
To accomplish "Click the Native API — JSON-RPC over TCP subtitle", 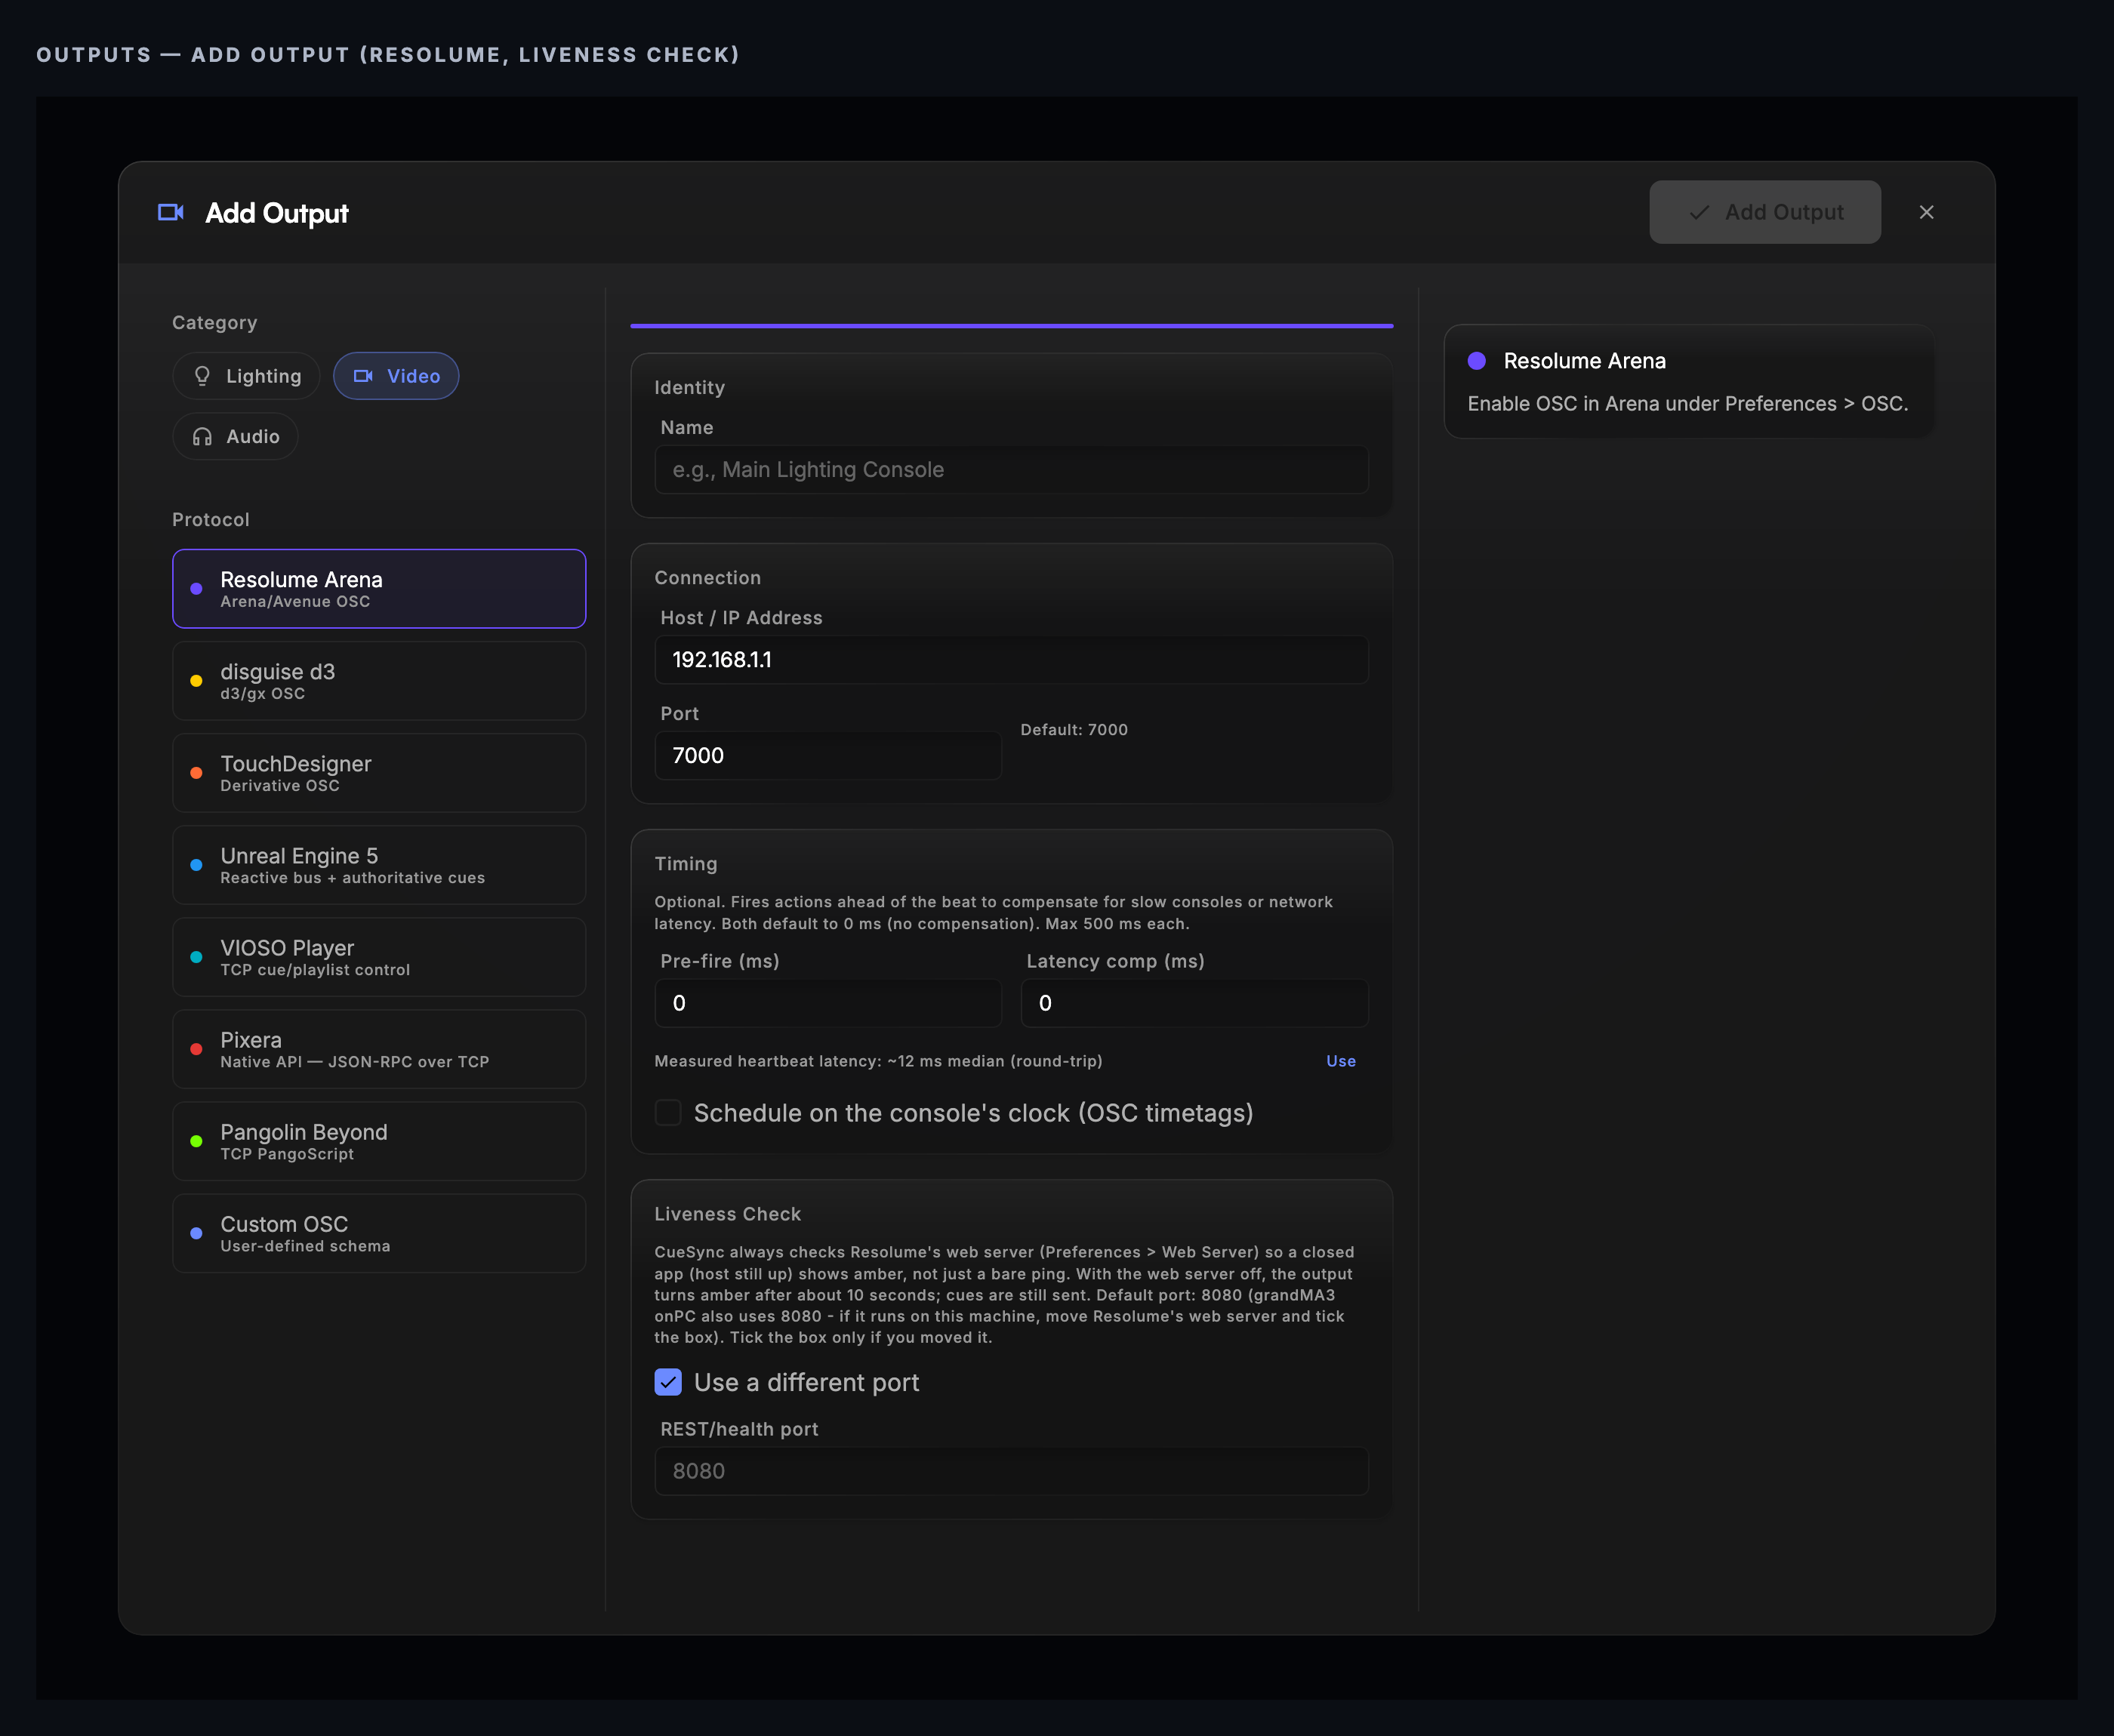I will (x=354, y=1062).
